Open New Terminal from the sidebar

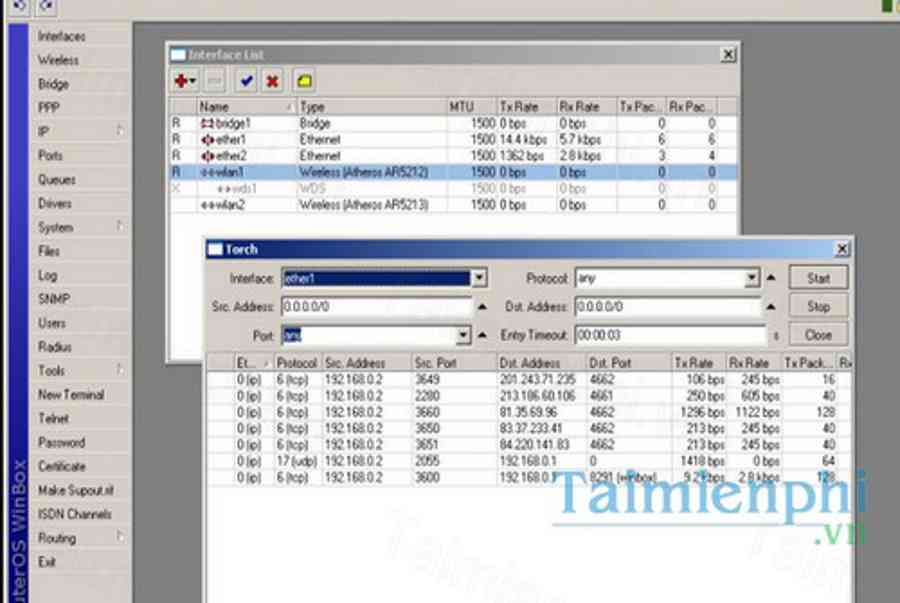coord(70,395)
